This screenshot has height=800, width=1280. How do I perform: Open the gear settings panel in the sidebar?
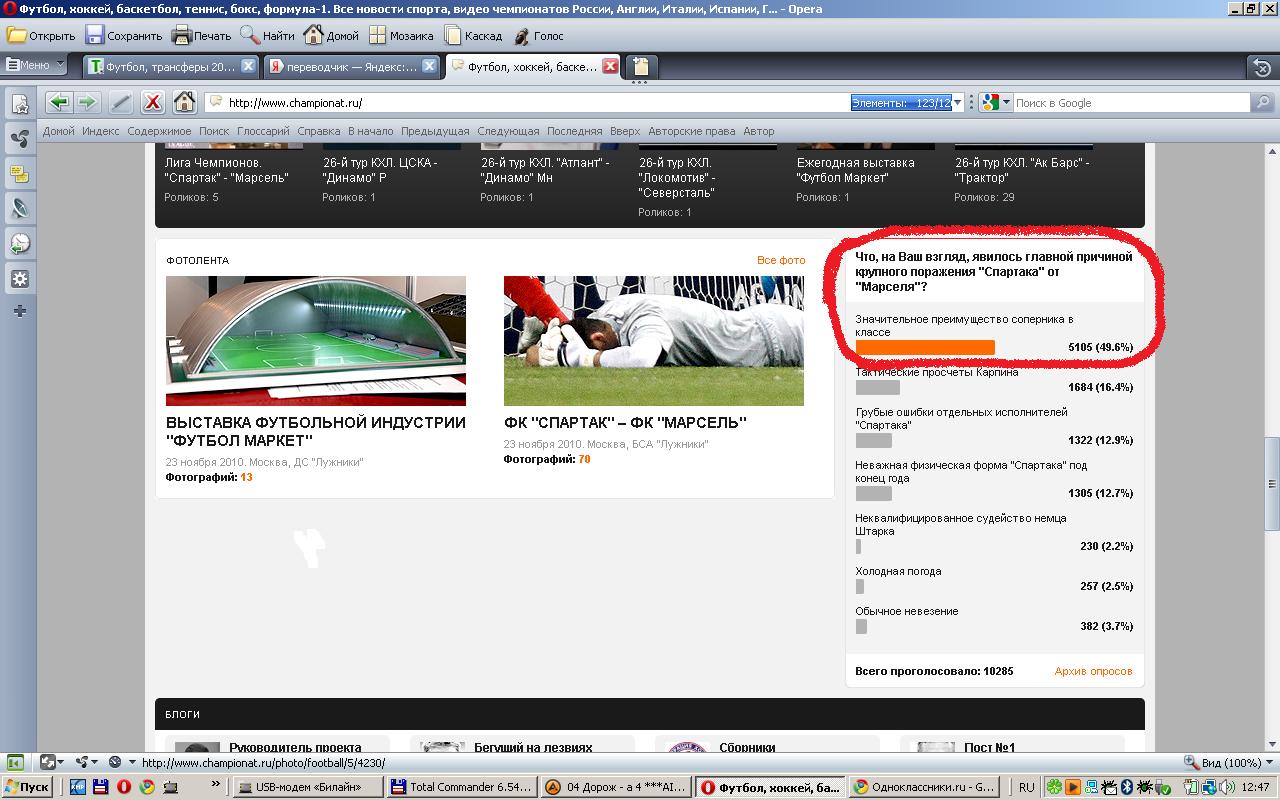pos(19,279)
